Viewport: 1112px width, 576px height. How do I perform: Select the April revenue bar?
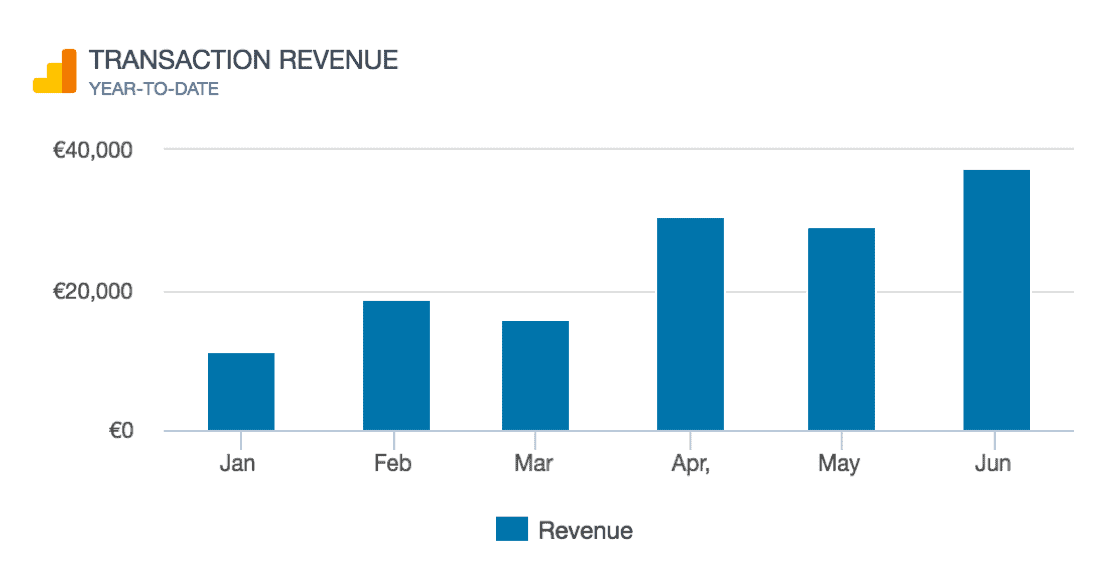click(x=690, y=324)
